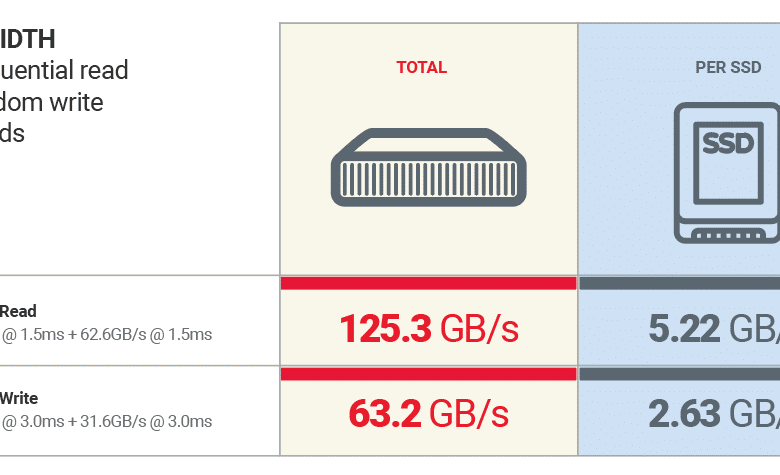Screen dimensions: 780x475
Task: Click the SSD text label inside drive icon
Action: coord(728,143)
